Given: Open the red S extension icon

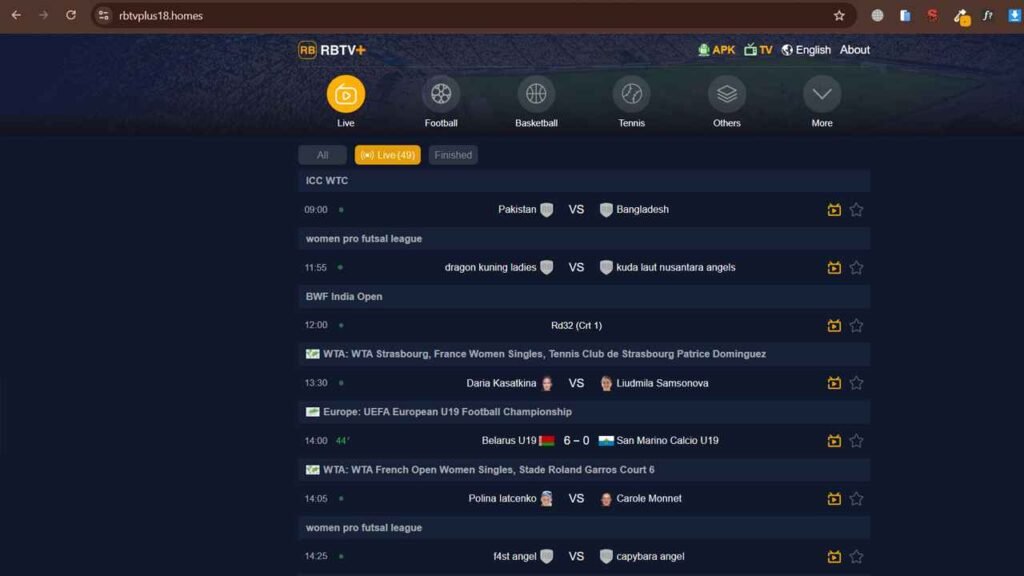Looking at the screenshot, I should pos(932,16).
